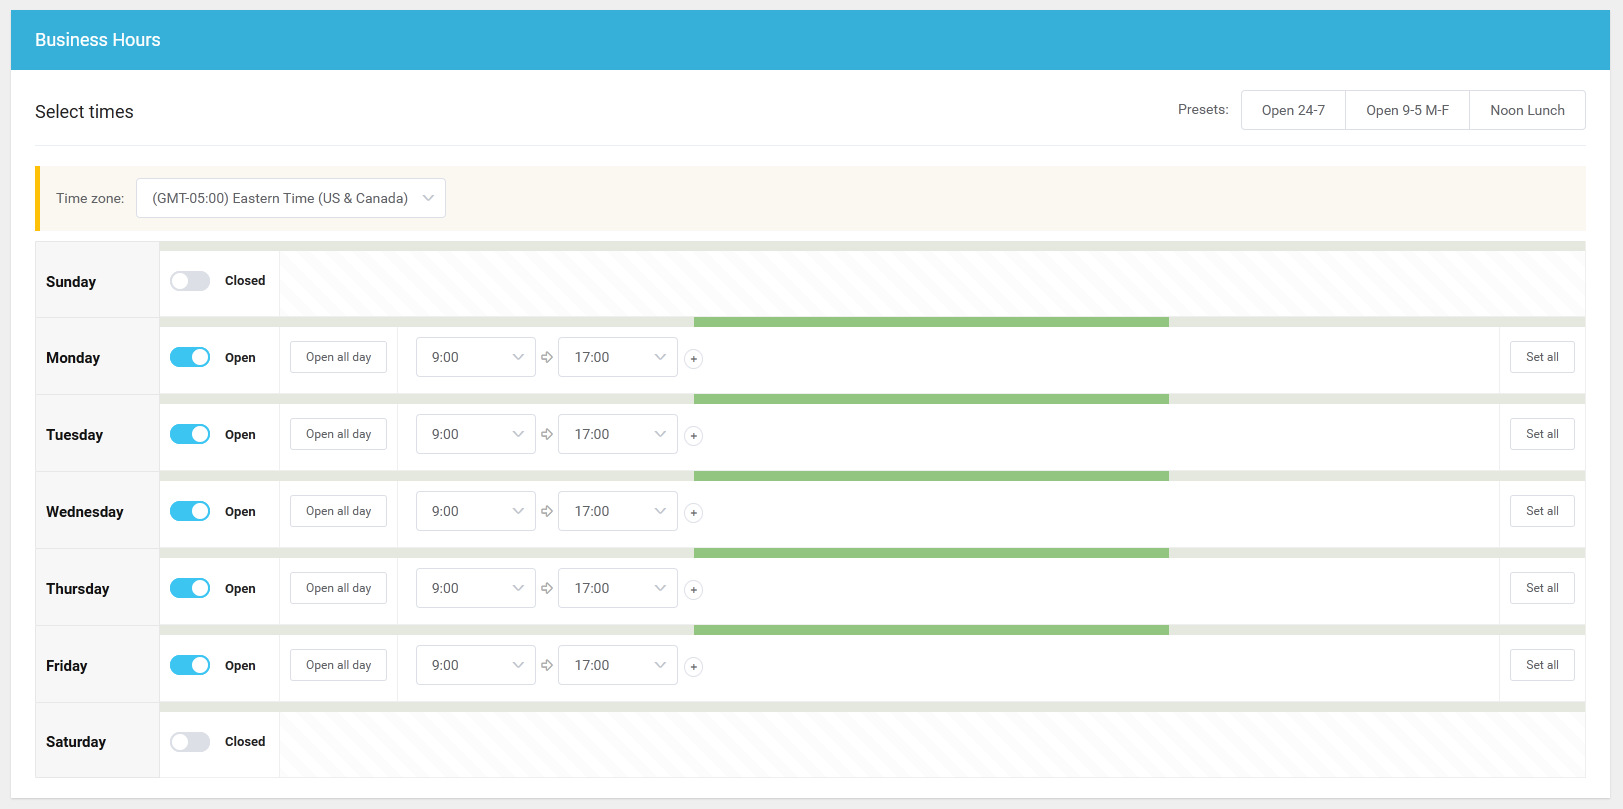This screenshot has width=1623, height=809.
Task: Add another time range to Tuesday
Action: (x=693, y=436)
